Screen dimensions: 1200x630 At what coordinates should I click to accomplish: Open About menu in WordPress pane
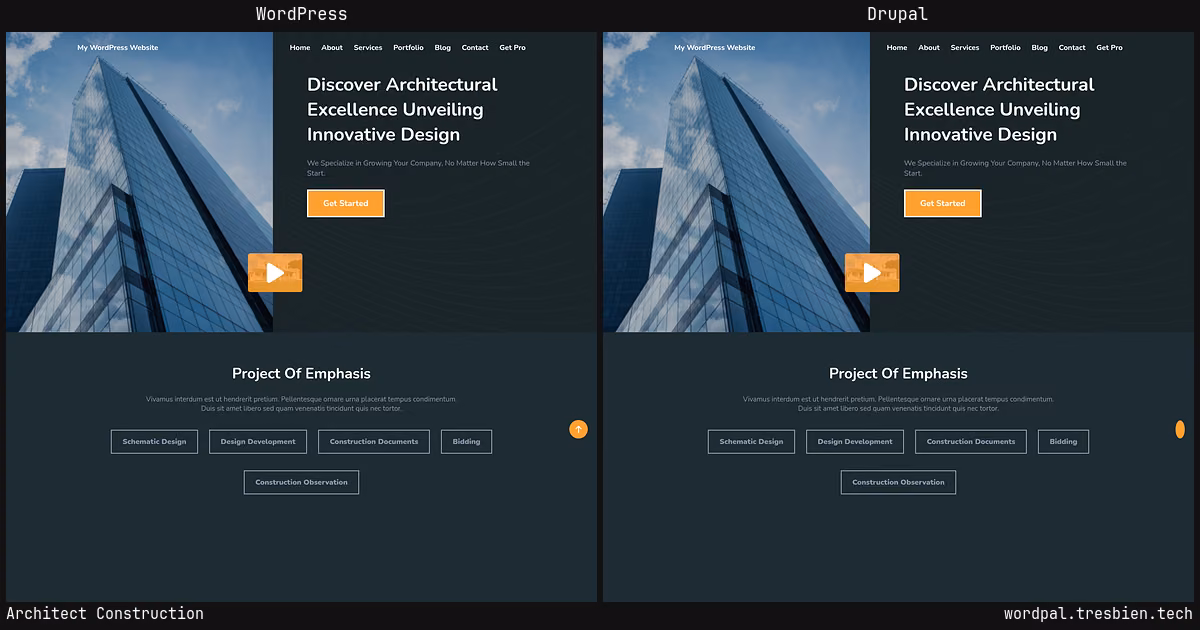[332, 48]
